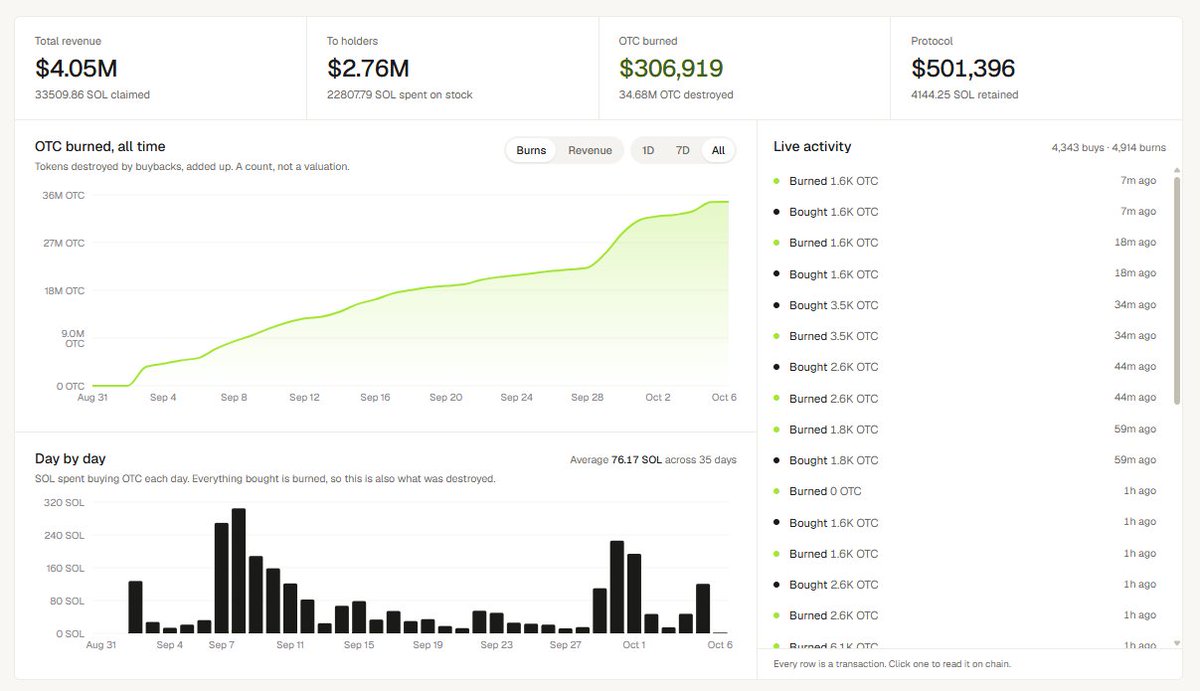Open the Bought 2.6K OTC row from 44m ago
Screen dimensions: 1200x691
click(x=965, y=367)
